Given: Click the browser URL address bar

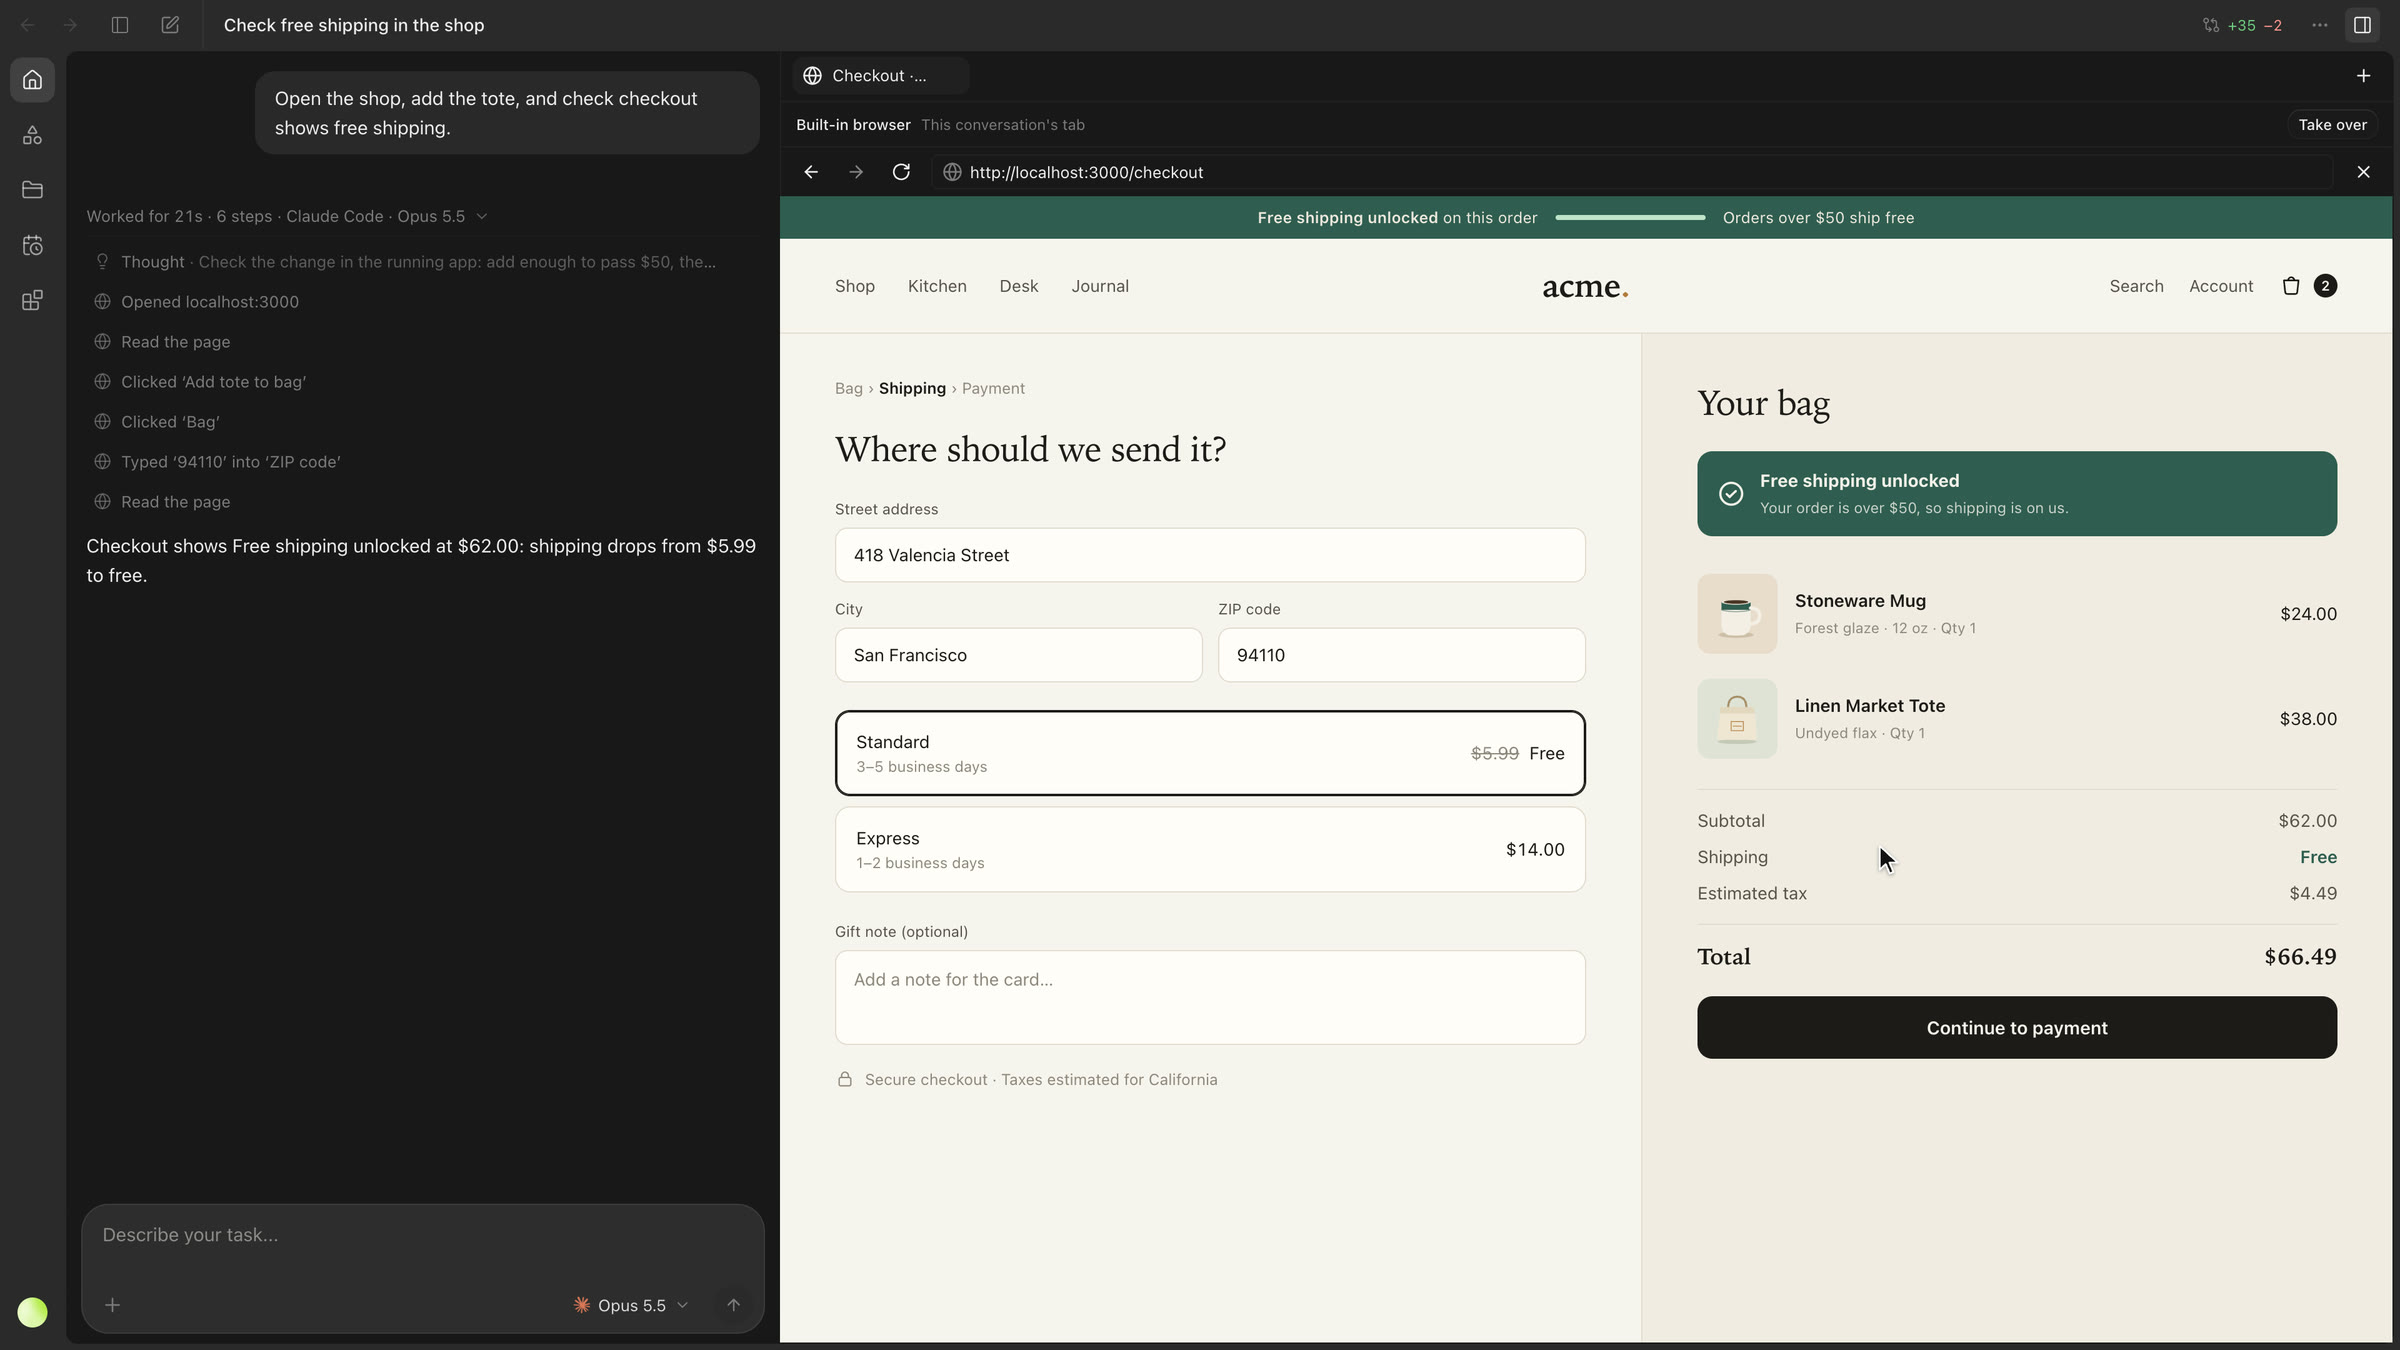Looking at the screenshot, I should [x=1632, y=172].
